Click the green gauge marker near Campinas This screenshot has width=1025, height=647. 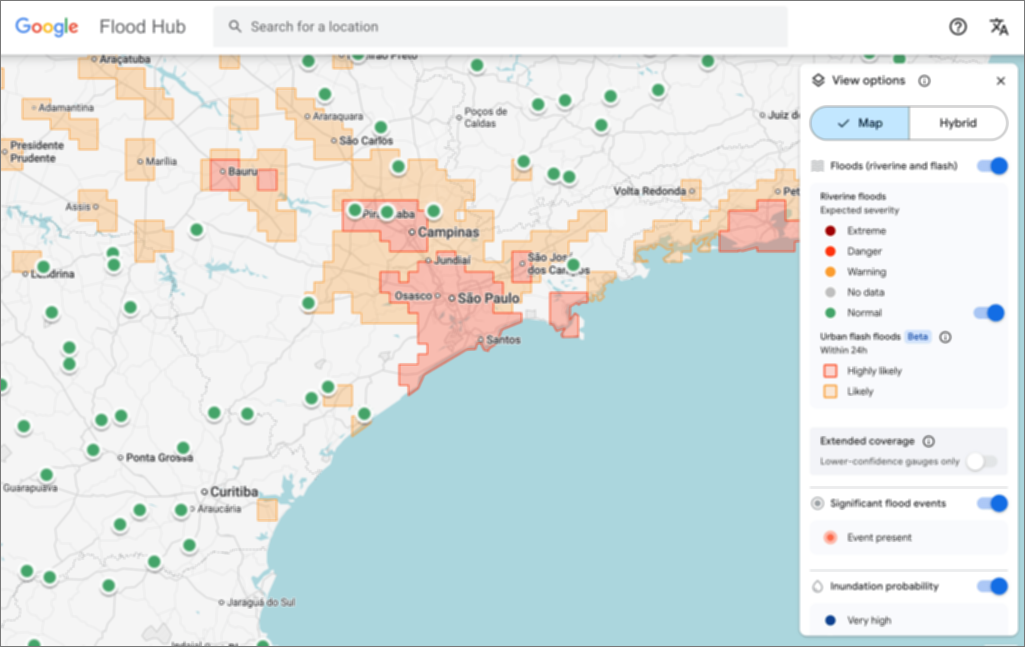click(x=433, y=211)
